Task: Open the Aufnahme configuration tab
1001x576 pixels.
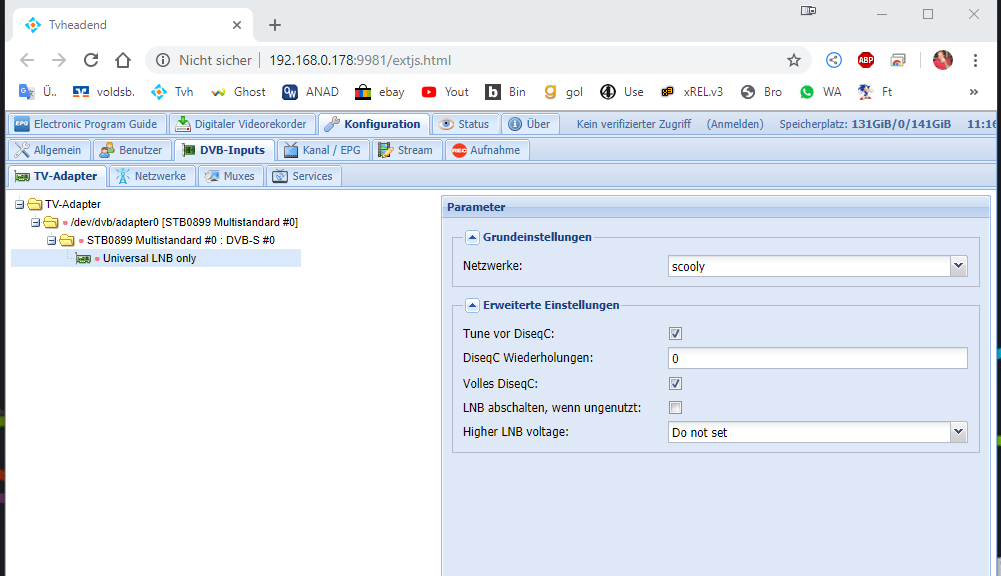Action: point(487,150)
